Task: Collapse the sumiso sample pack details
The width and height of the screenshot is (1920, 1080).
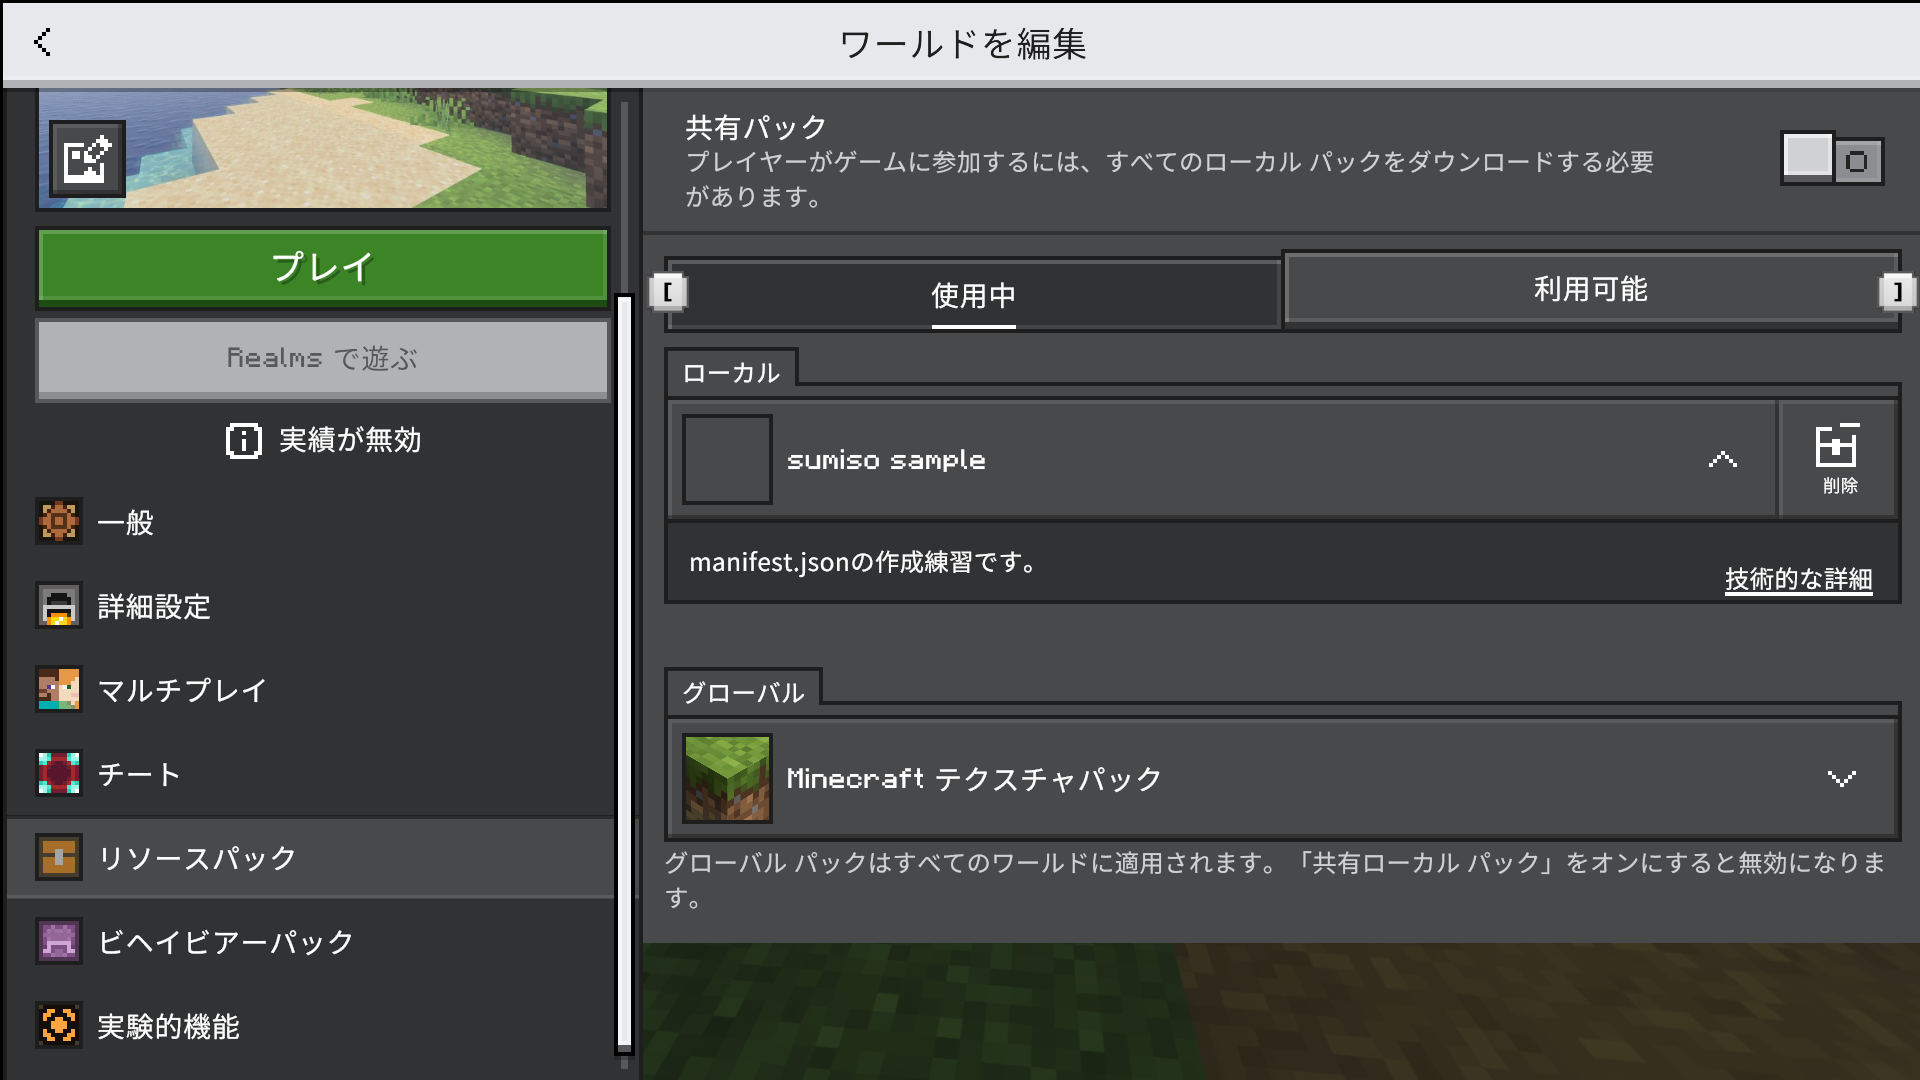Action: tap(1722, 460)
